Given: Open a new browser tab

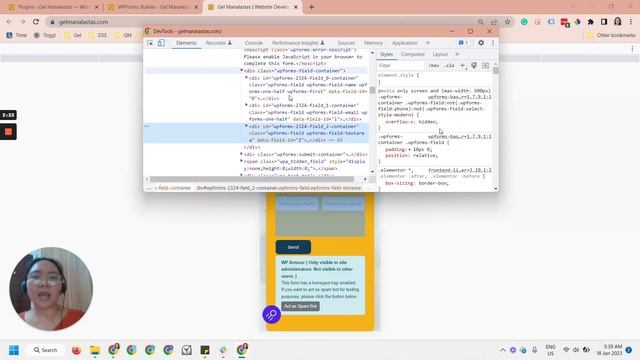Looking at the screenshot, I should tap(311, 7).
